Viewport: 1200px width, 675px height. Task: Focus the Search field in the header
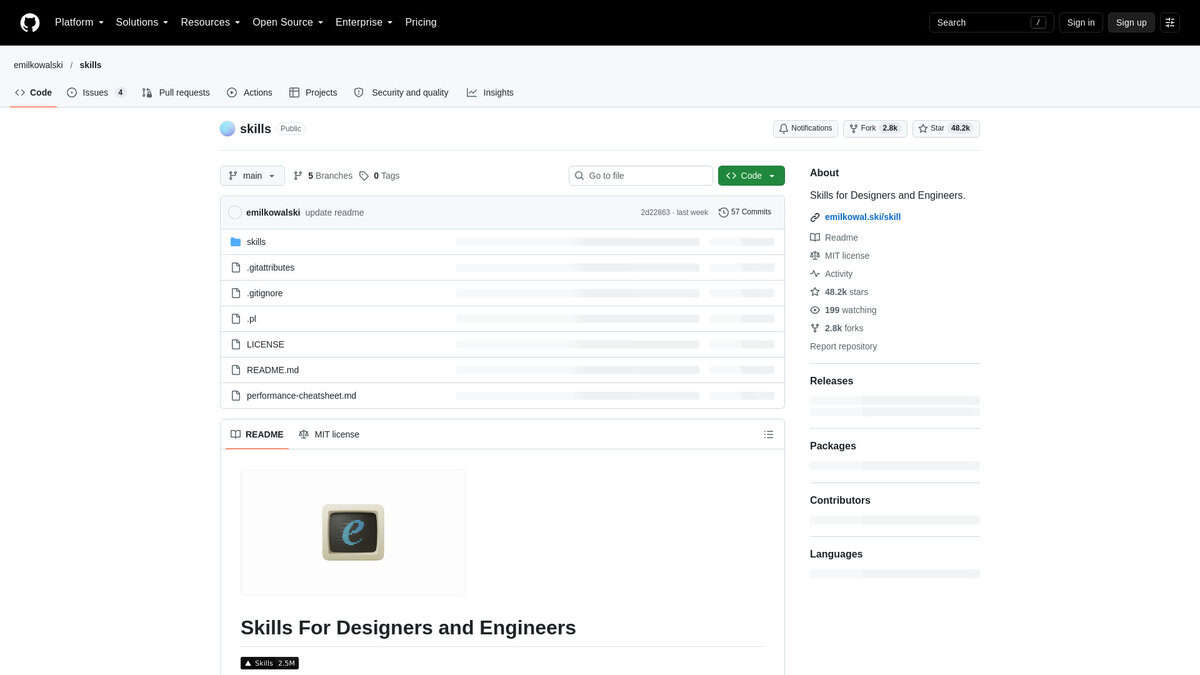[991, 22]
